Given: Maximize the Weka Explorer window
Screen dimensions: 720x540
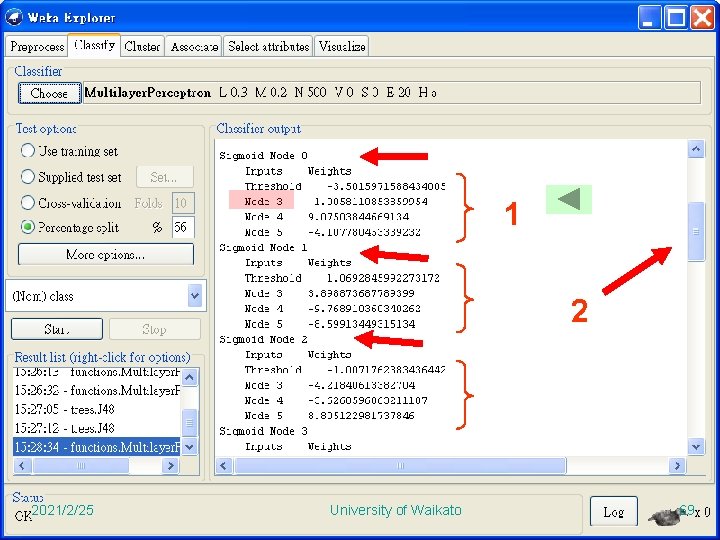Looking at the screenshot, I should pyautogui.click(x=676, y=18).
